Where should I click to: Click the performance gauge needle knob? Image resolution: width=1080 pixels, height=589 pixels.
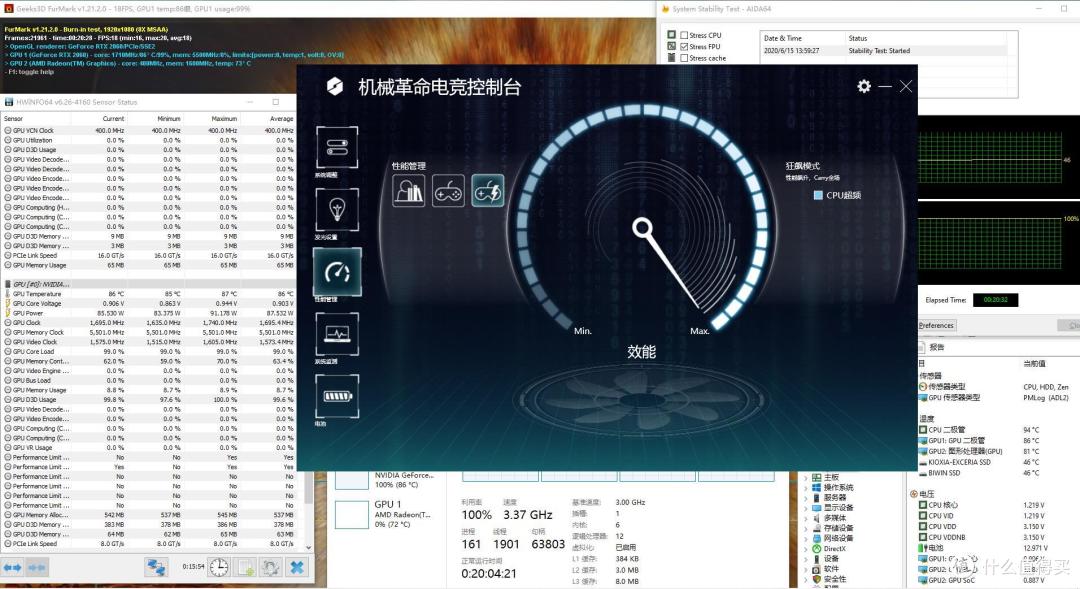(642, 227)
